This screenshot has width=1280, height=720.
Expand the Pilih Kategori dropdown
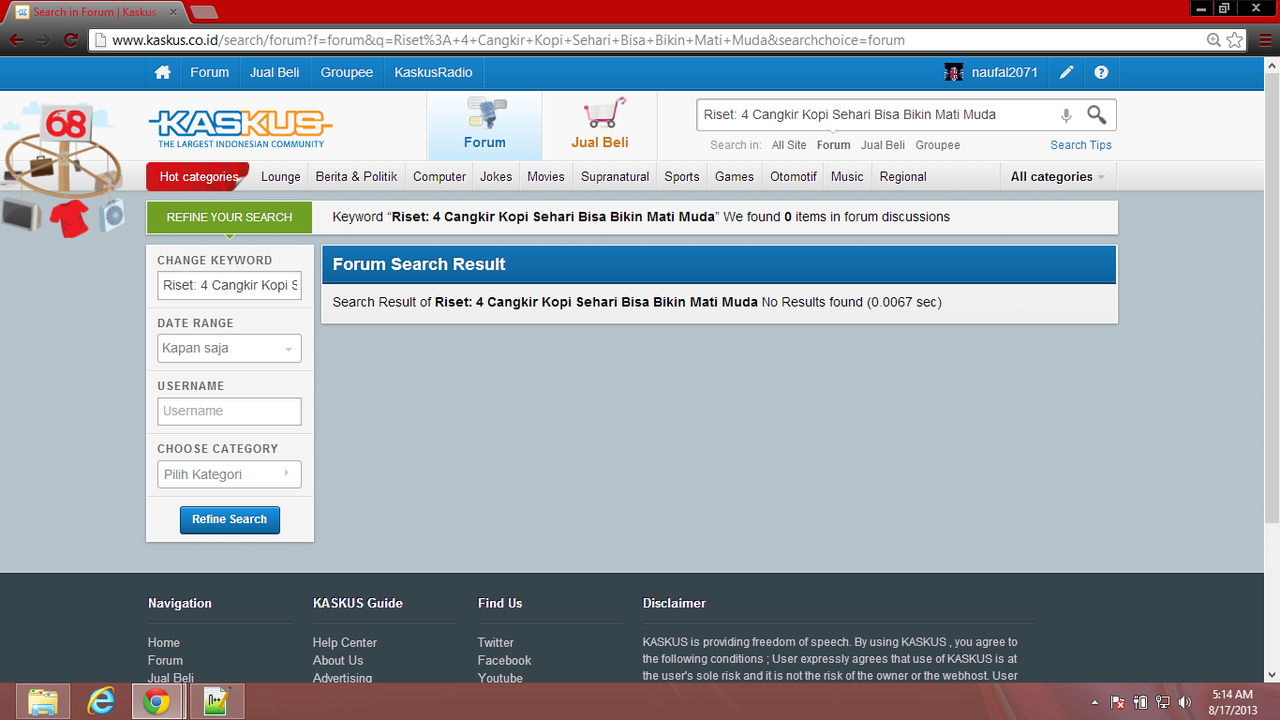[x=229, y=474]
